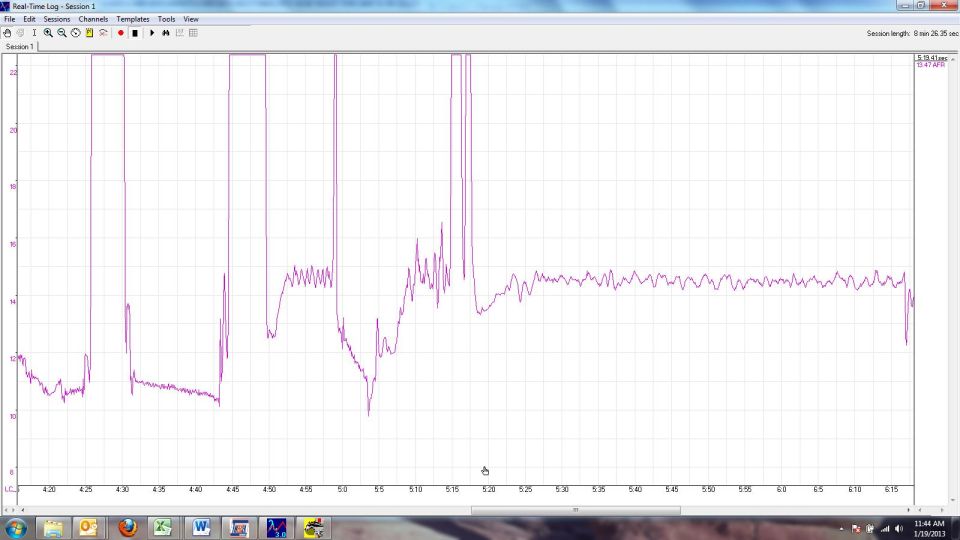The width and height of the screenshot is (960, 540).
Task: Show hidden system tray icons
Action: click(x=841, y=529)
